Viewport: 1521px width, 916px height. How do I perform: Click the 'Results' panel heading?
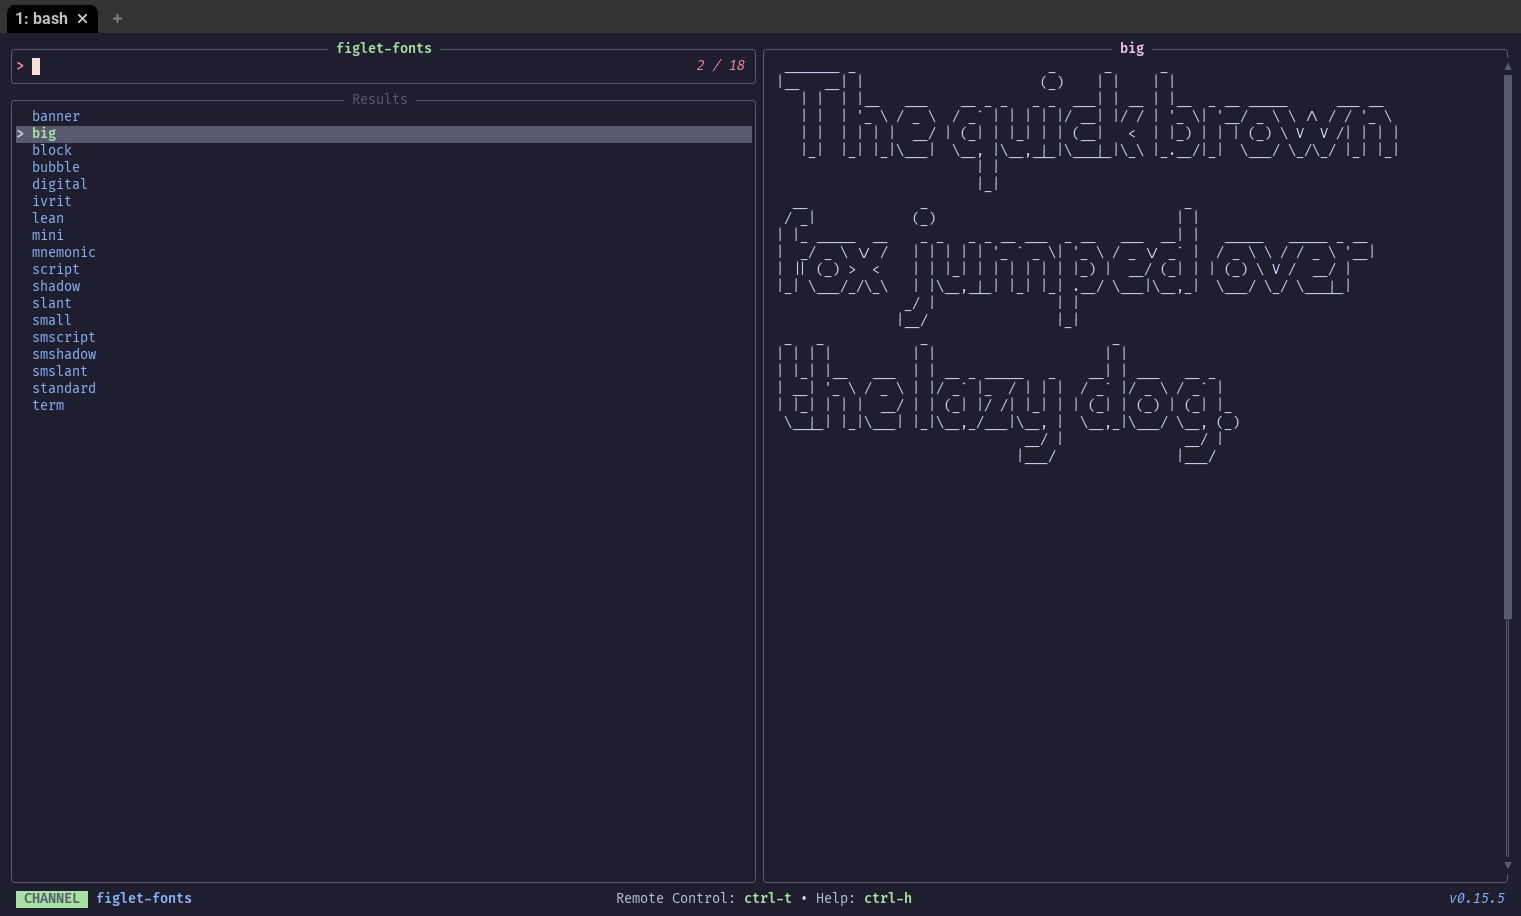380,99
